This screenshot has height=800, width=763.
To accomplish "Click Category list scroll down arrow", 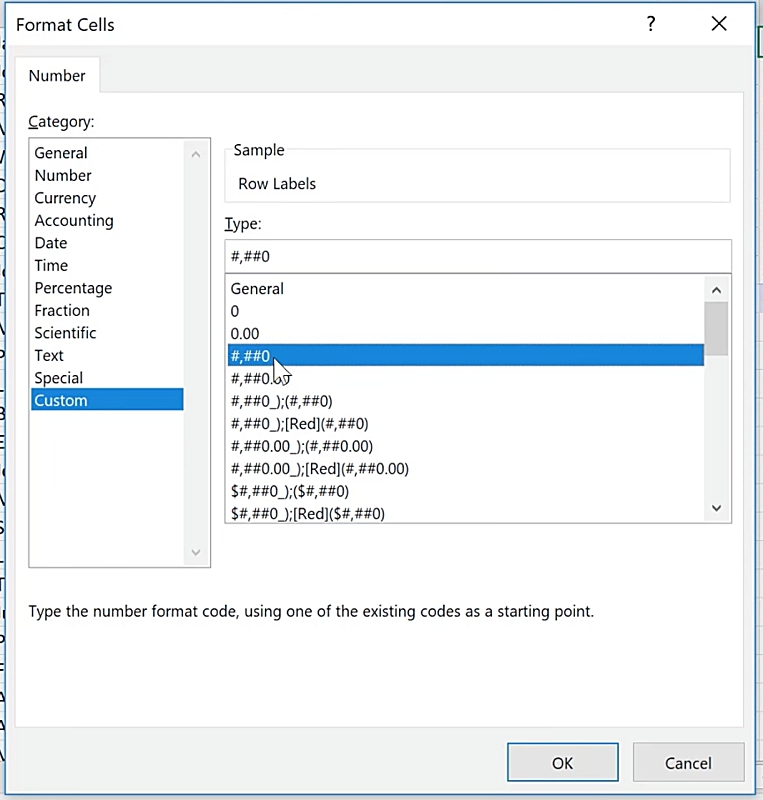I will (x=195, y=552).
